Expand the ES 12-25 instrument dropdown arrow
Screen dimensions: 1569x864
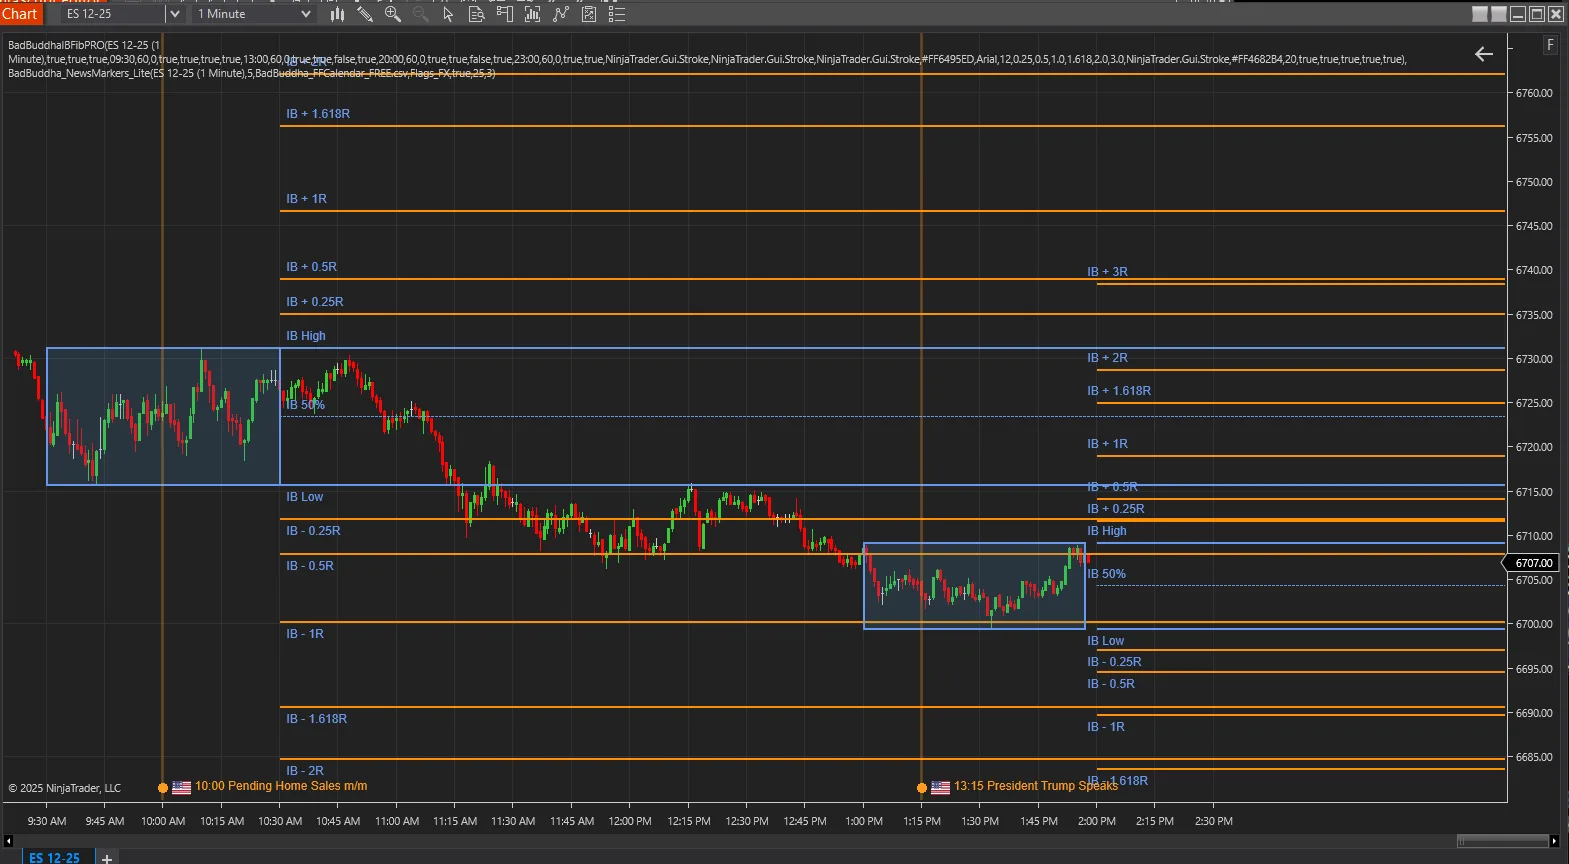(x=175, y=14)
